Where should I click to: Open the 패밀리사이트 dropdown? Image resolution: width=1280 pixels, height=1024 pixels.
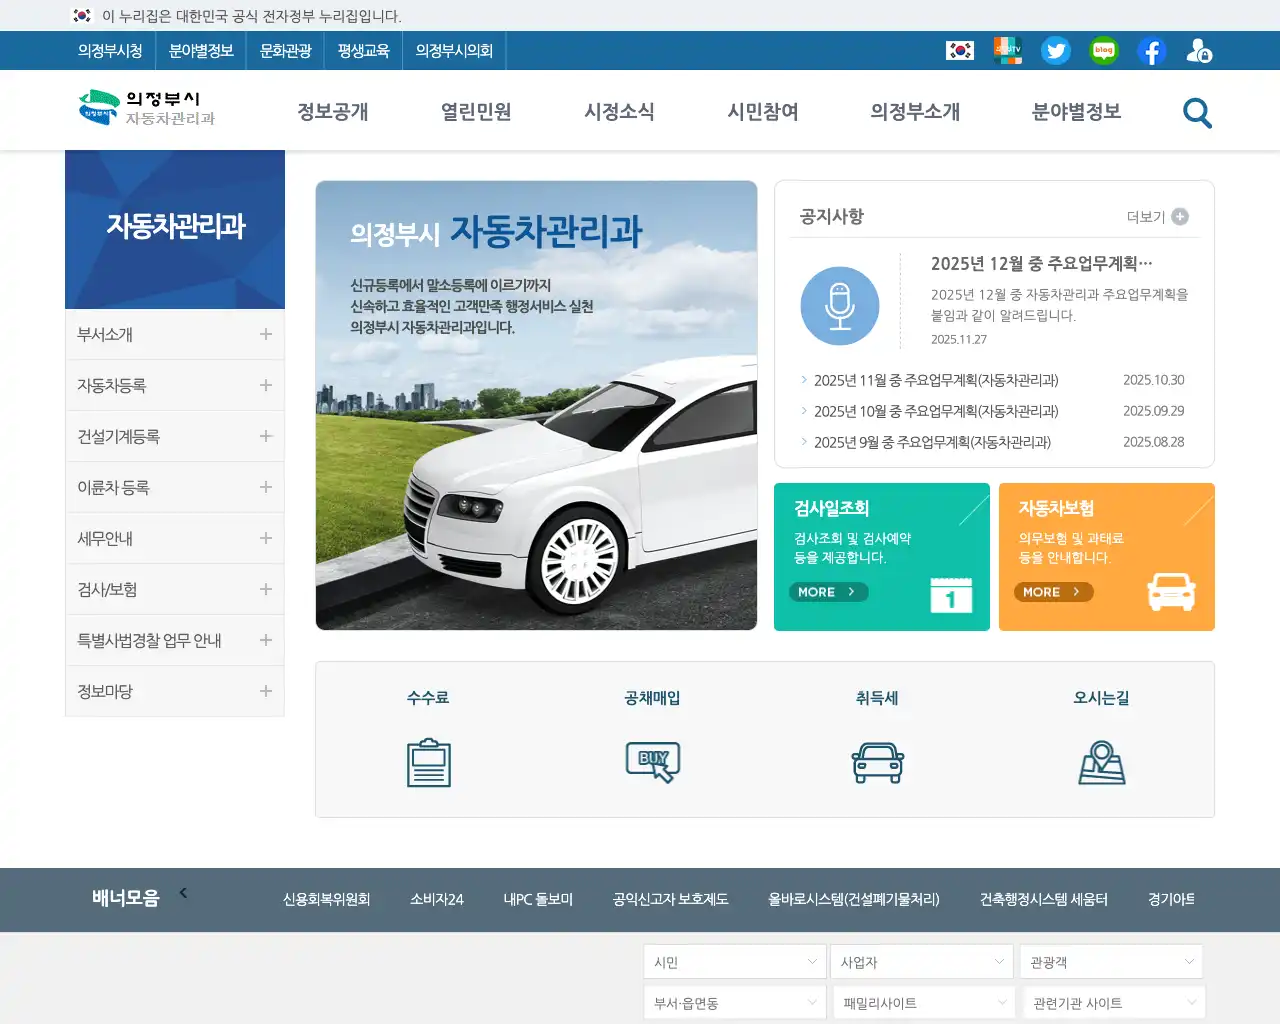tap(922, 1001)
